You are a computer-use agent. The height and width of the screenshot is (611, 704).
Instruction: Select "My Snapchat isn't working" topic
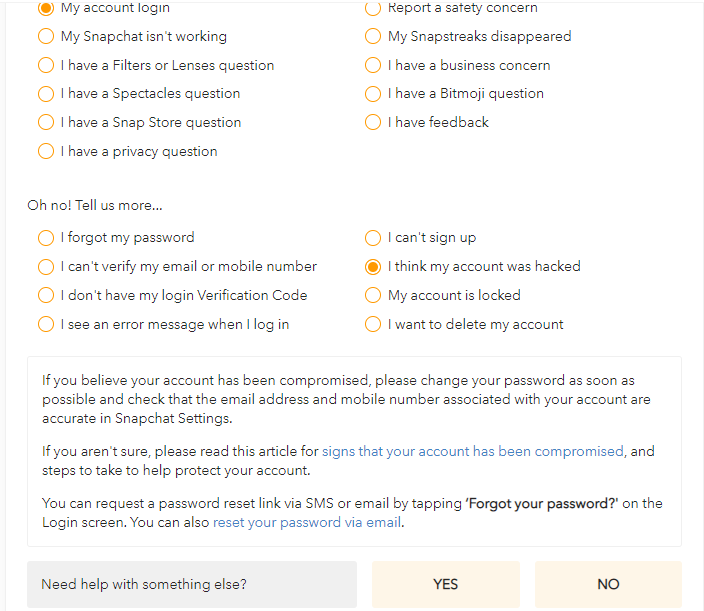[x=46, y=36]
